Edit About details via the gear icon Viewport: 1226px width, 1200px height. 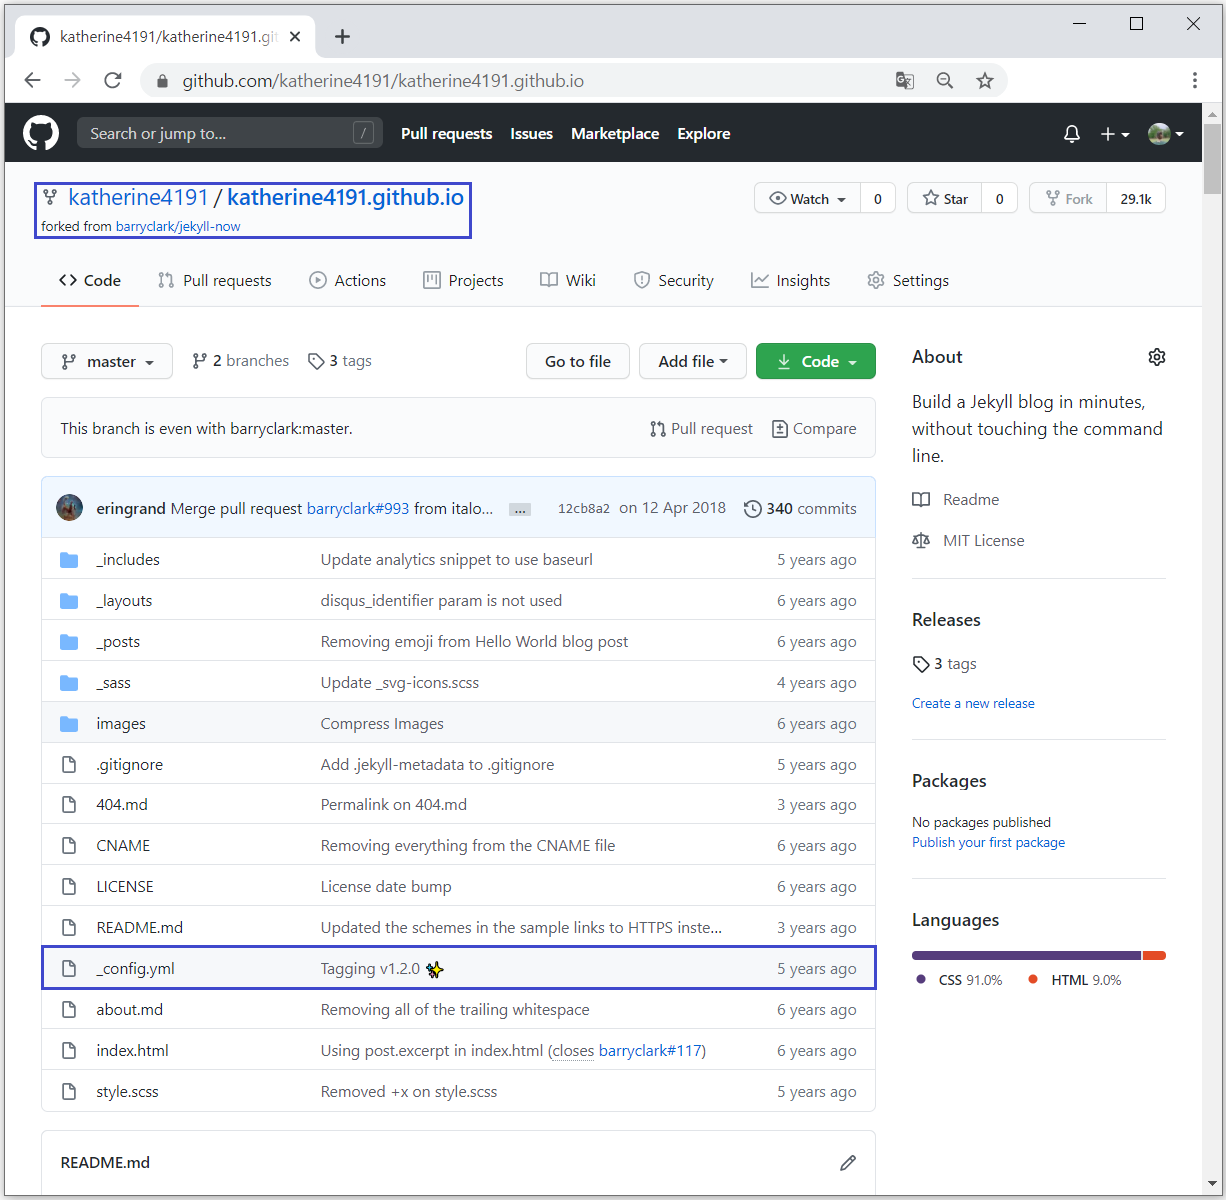coord(1157,357)
